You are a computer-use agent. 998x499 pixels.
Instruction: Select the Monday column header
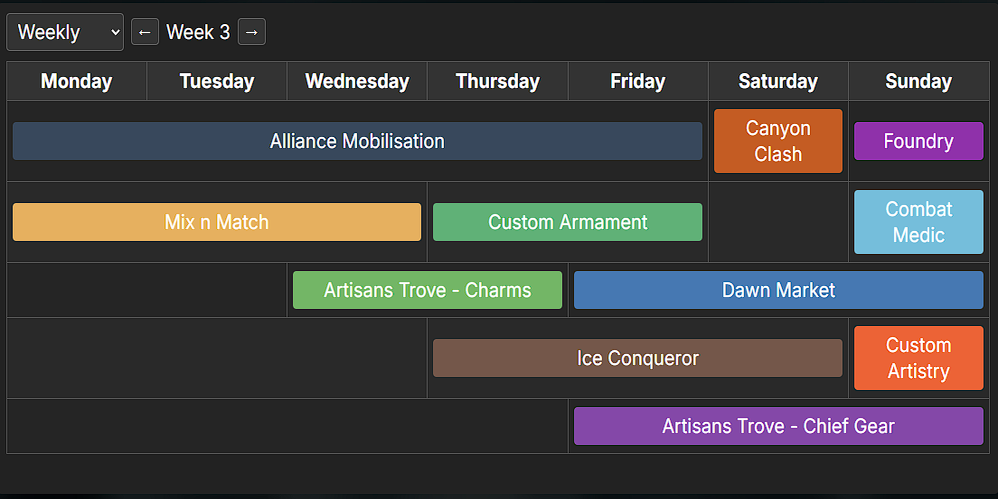coord(77,81)
